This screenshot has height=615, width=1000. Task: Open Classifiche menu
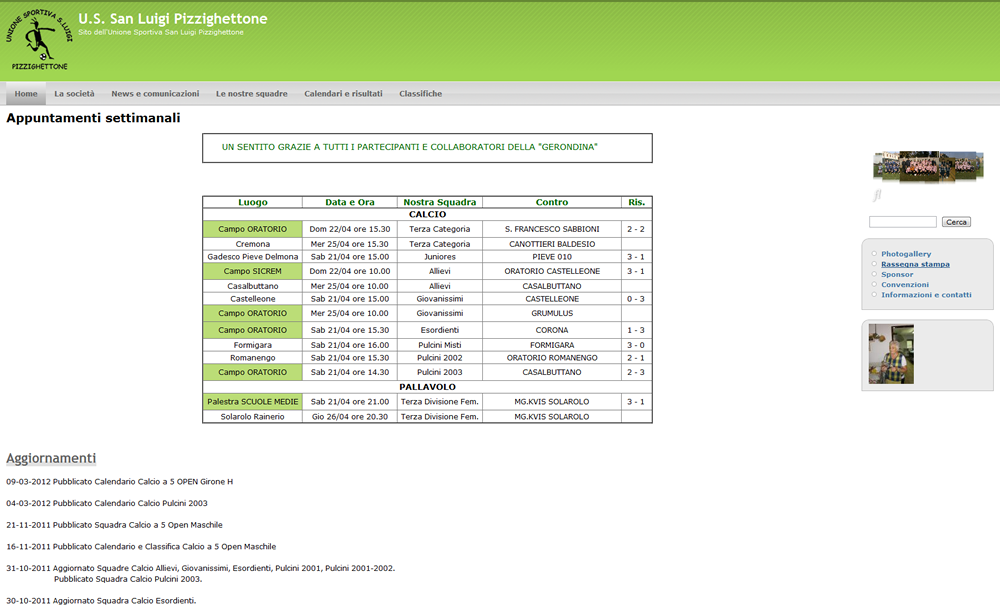pyautogui.click(x=420, y=94)
